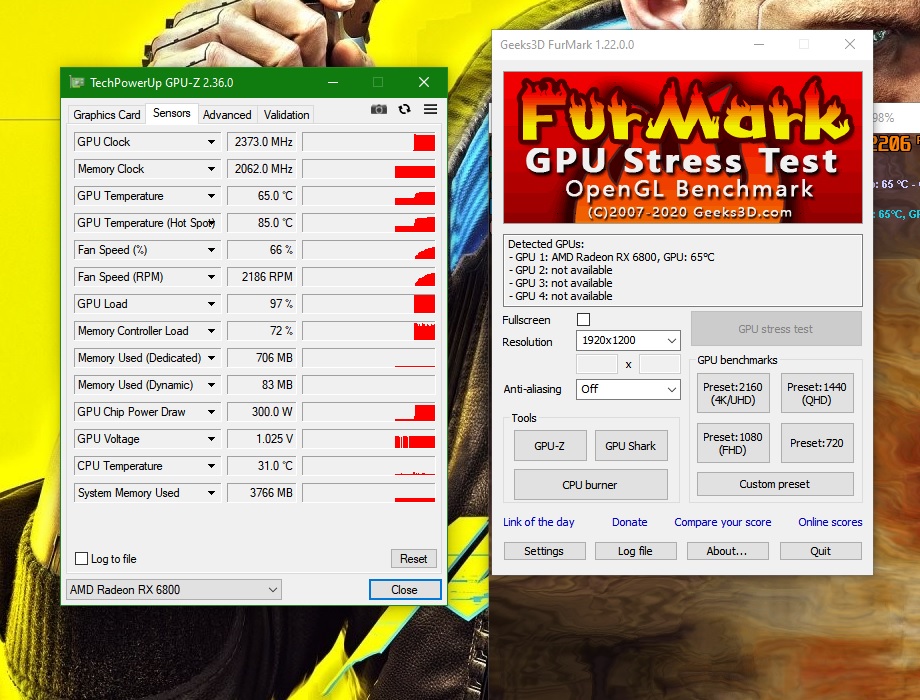Open the Advanced tab in GPU-Z
This screenshot has height=700, width=920.
[x=227, y=114]
